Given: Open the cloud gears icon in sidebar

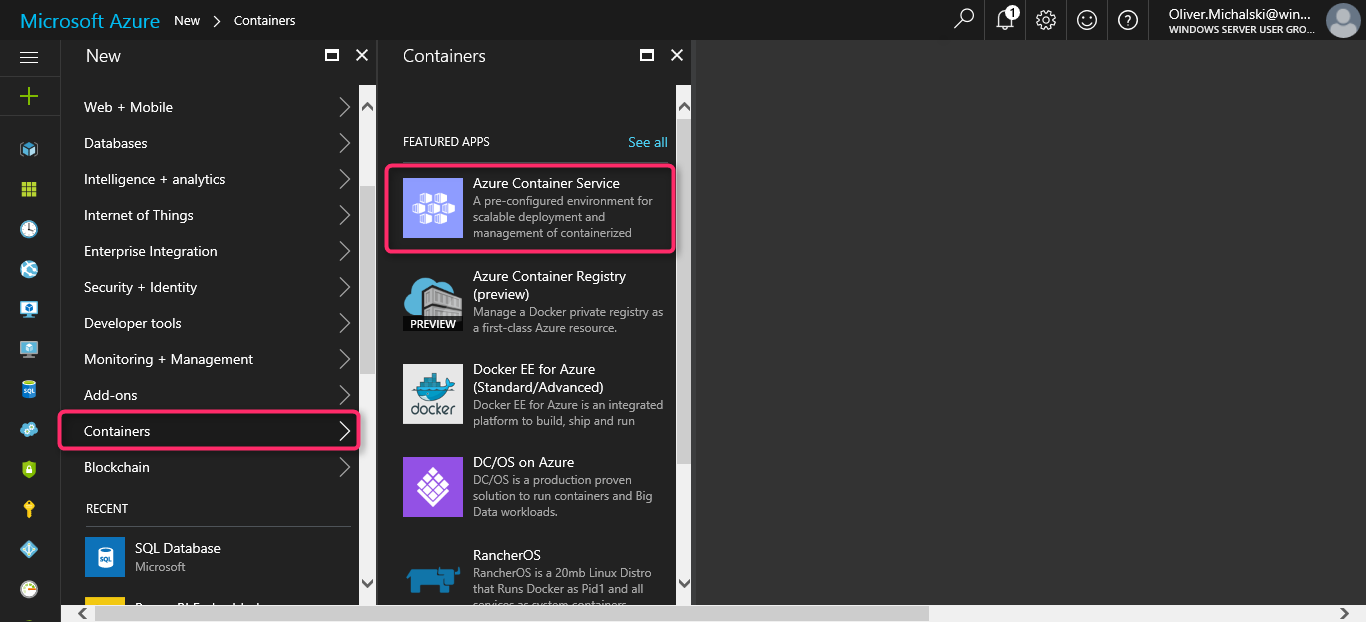Looking at the screenshot, I should click(29, 429).
